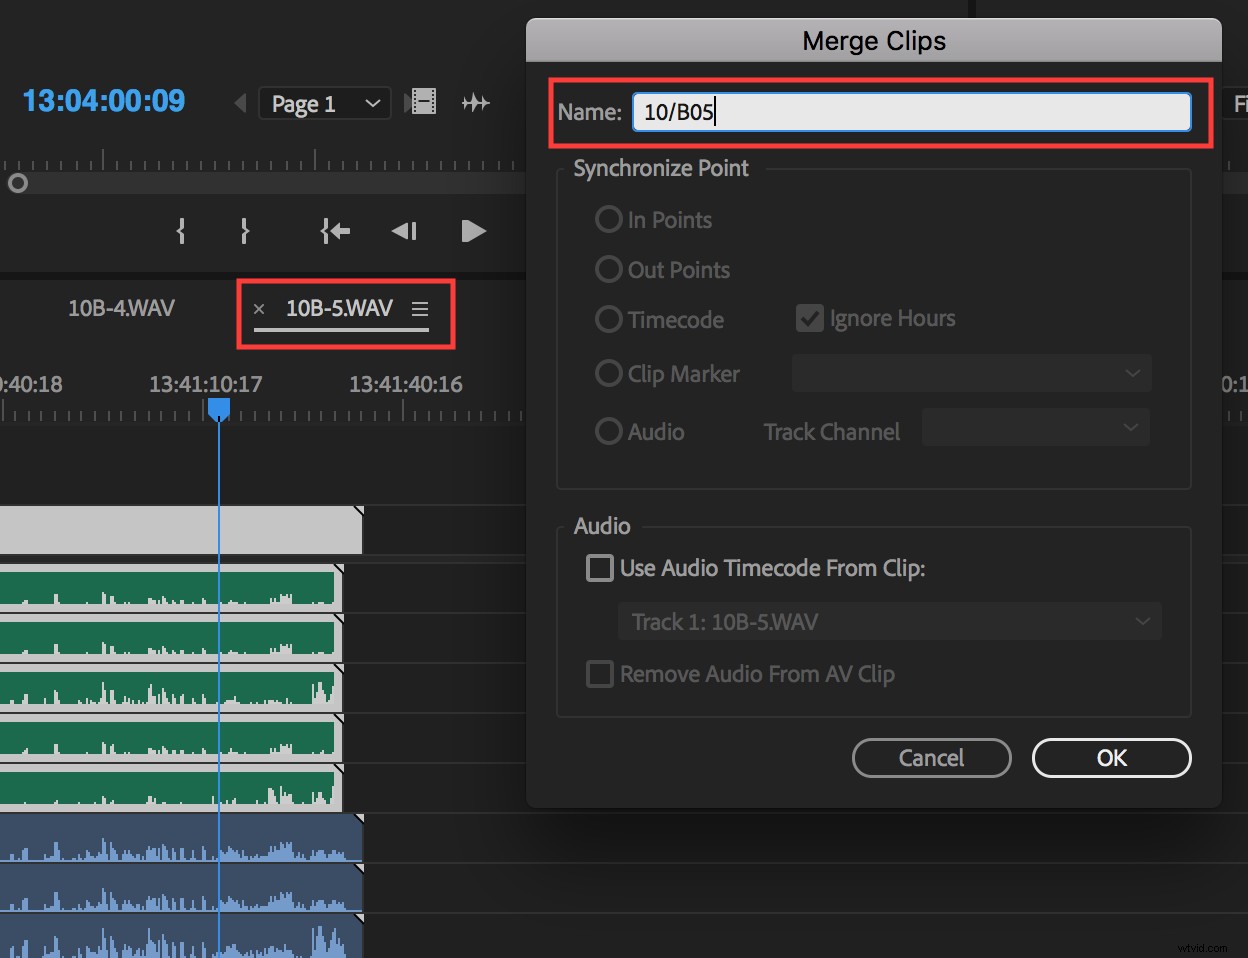Enable the Ignore Hours checkbox
The width and height of the screenshot is (1248, 958).
tap(810, 317)
